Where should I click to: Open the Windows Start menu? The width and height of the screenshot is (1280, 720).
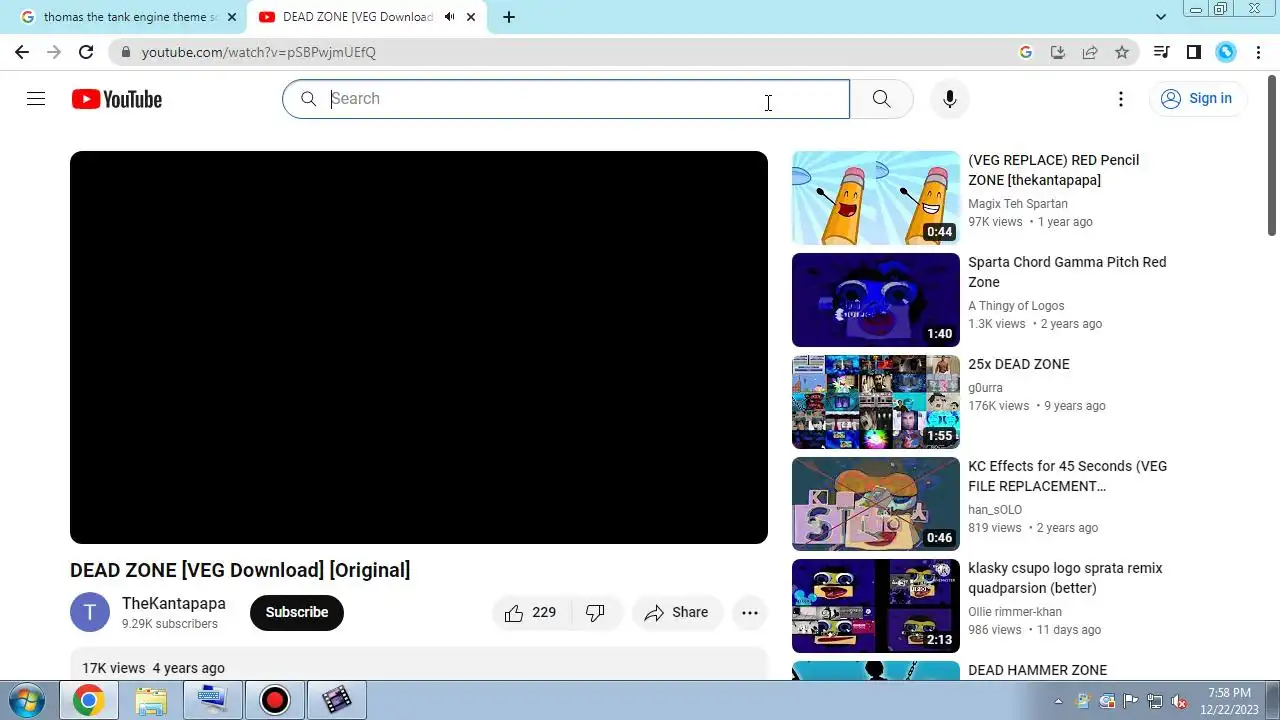[x=26, y=700]
